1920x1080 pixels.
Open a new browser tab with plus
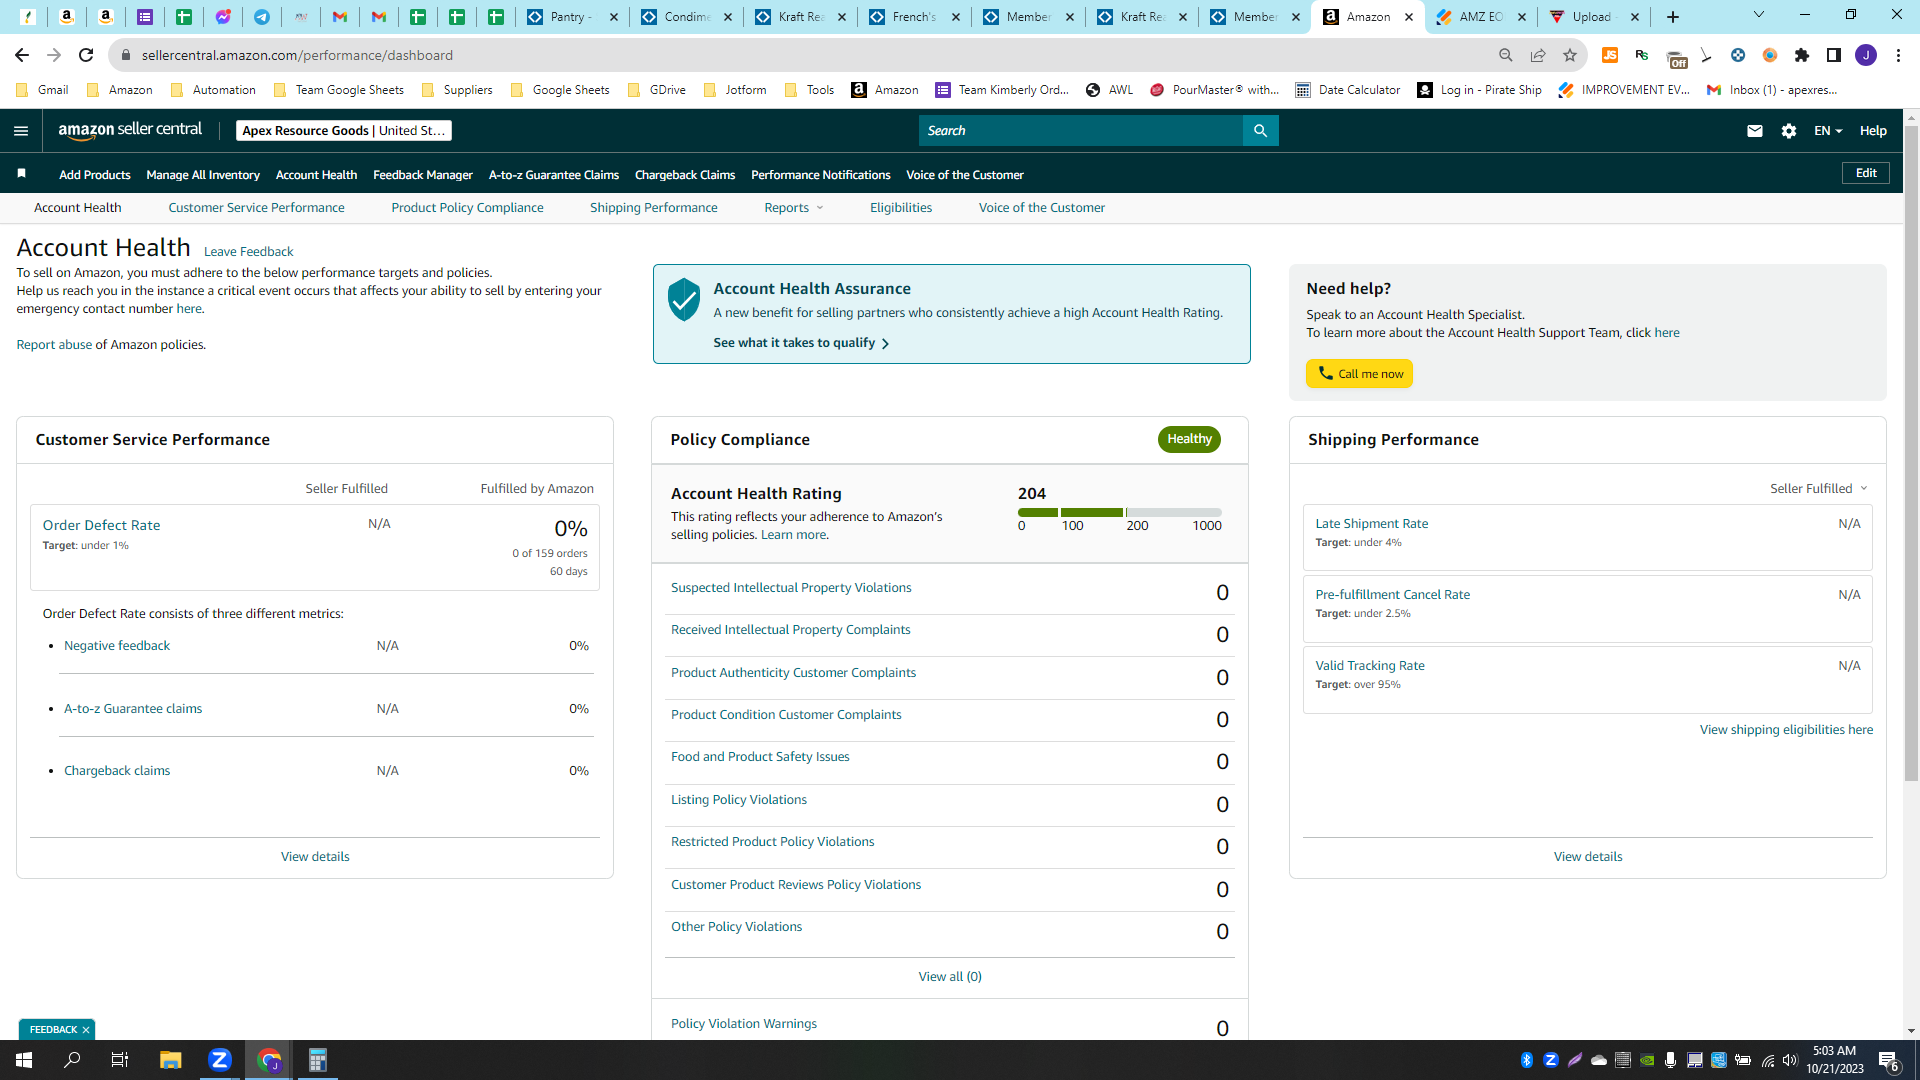(x=1673, y=17)
